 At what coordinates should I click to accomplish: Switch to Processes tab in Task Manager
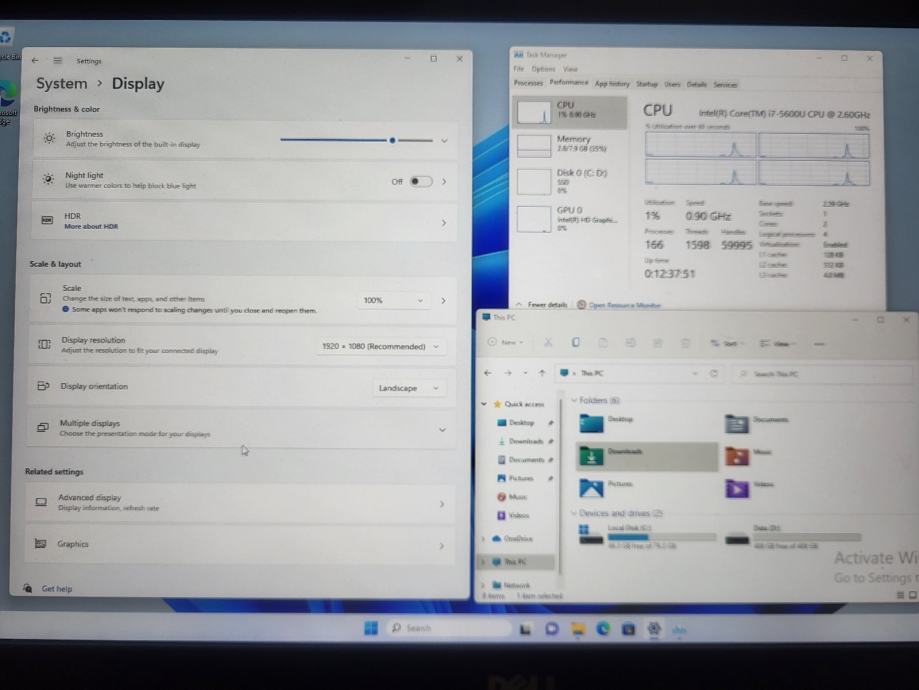[528, 83]
